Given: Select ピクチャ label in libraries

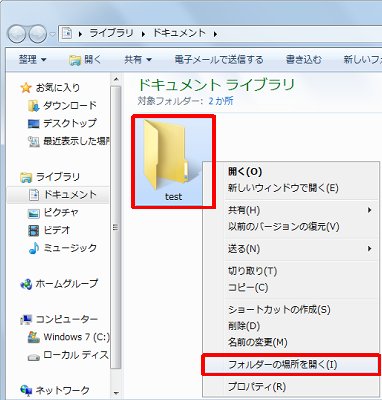Looking at the screenshot, I should click(61, 213).
